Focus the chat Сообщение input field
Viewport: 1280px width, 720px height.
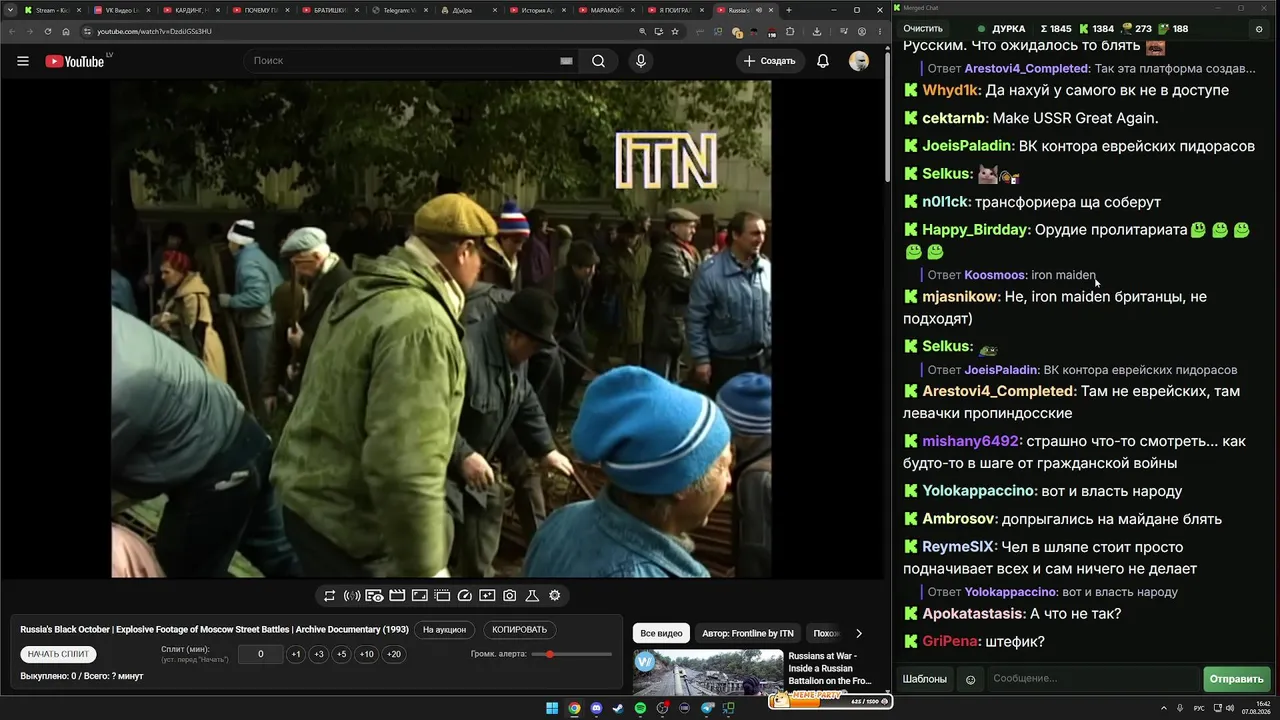[1092, 680]
